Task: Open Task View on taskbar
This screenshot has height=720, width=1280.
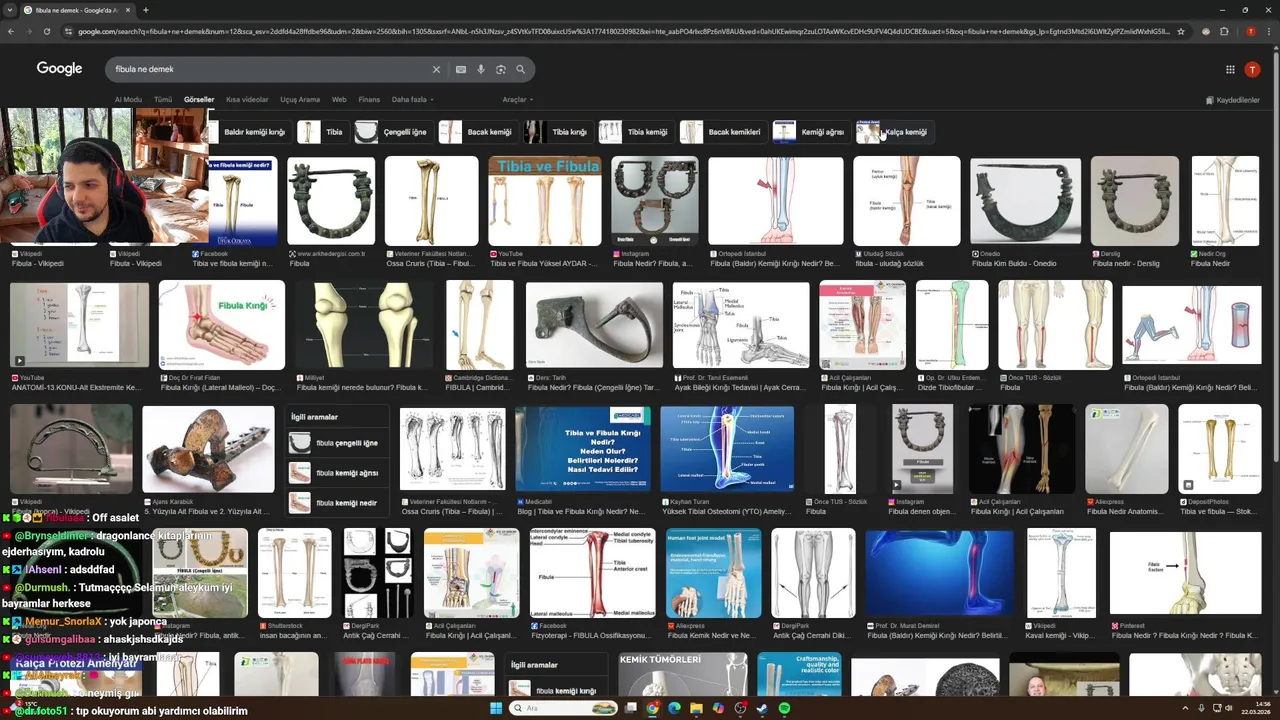Action: click(630, 708)
